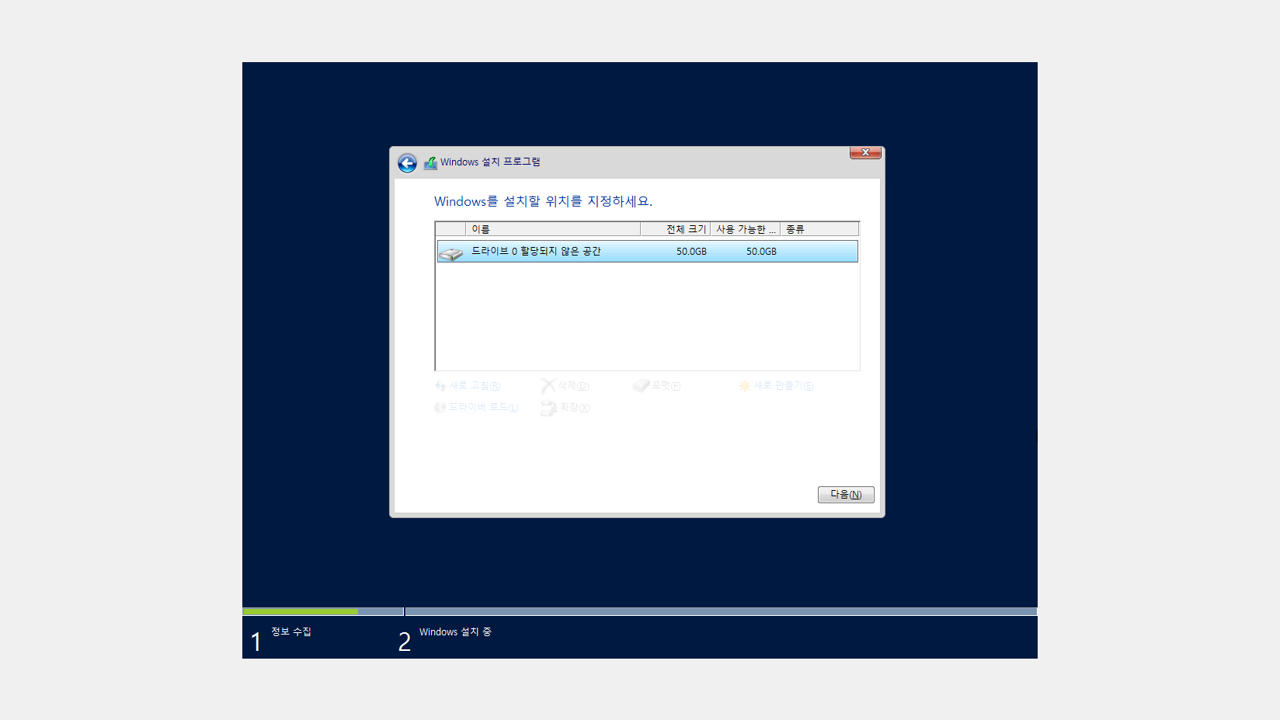
Task: Click the 50.0GB value under 전체 크기
Action: (x=691, y=252)
